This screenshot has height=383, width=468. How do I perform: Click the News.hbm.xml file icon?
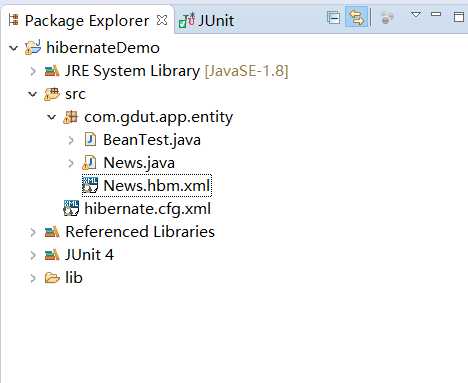(x=90, y=185)
